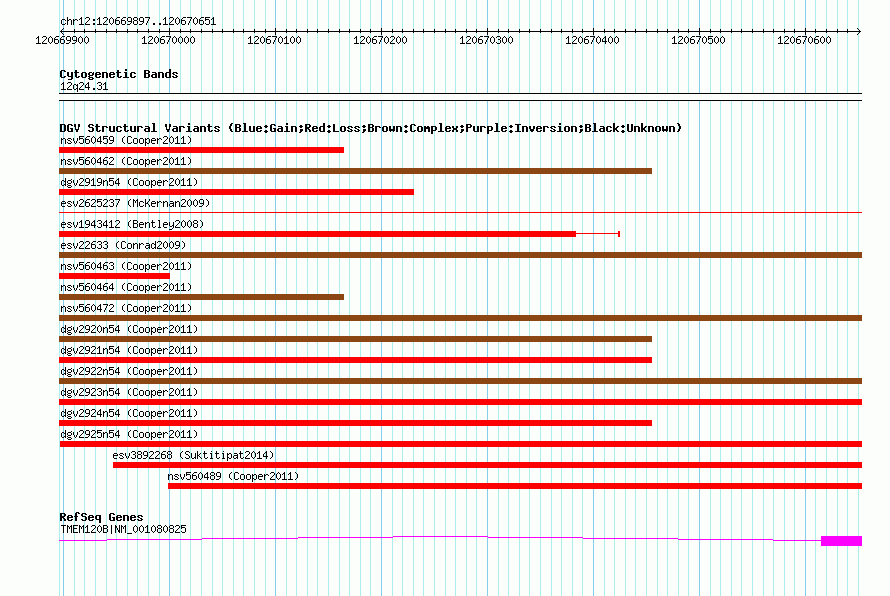Open variant label esv1943412 (Bentley2008)
Image resolution: width=890 pixels, height=596 pixels.
[132, 224]
